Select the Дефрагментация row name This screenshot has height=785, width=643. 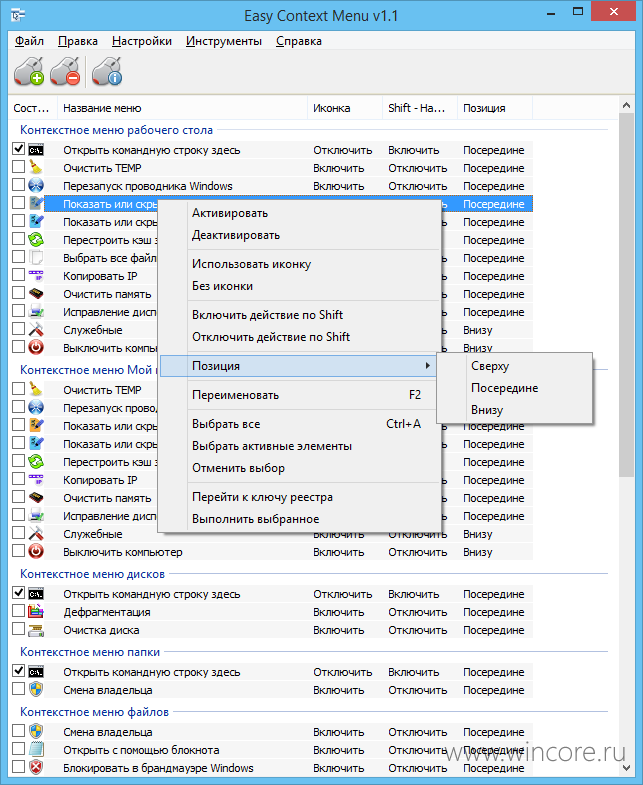(x=107, y=612)
